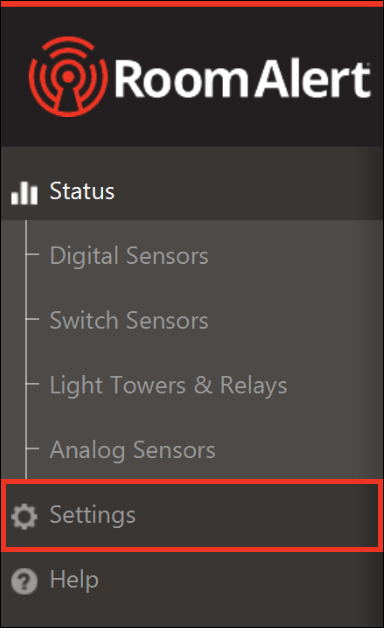Select Digital Sensors under Status
Image resolution: width=384 pixels, height=628 pixels.
129,256
